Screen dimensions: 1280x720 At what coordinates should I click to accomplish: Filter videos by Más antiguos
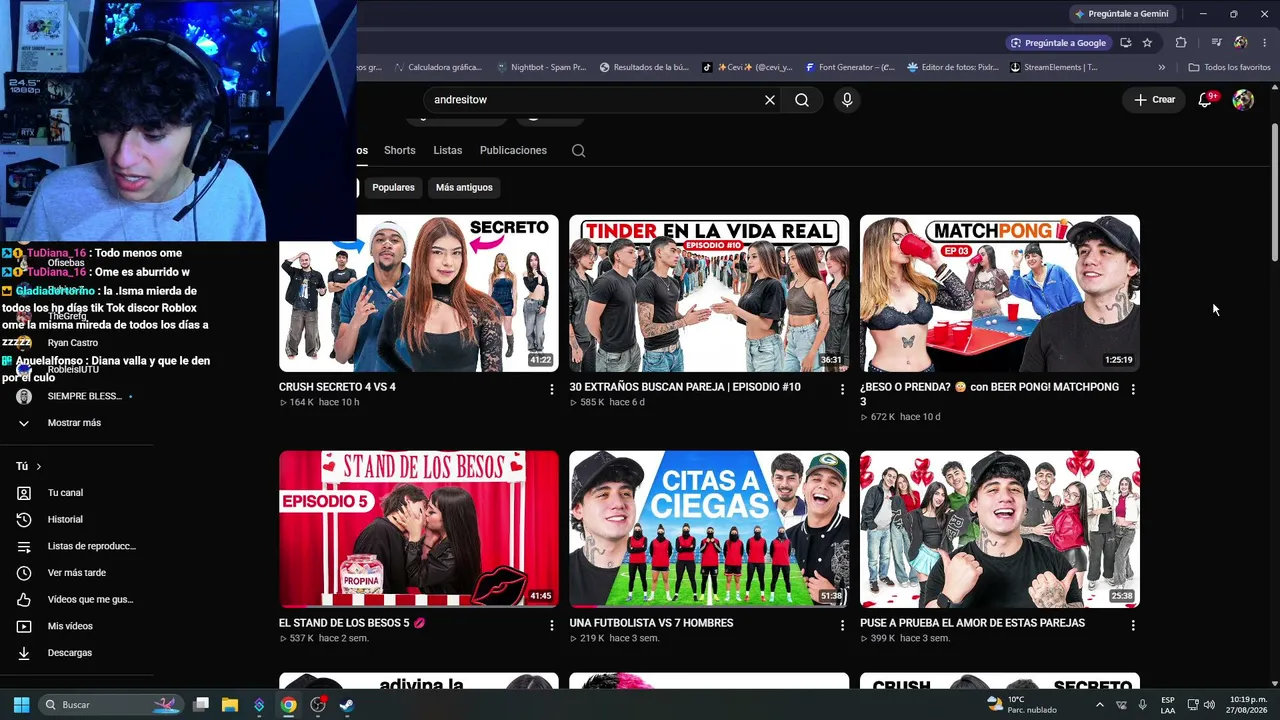(x=464, y=187)
